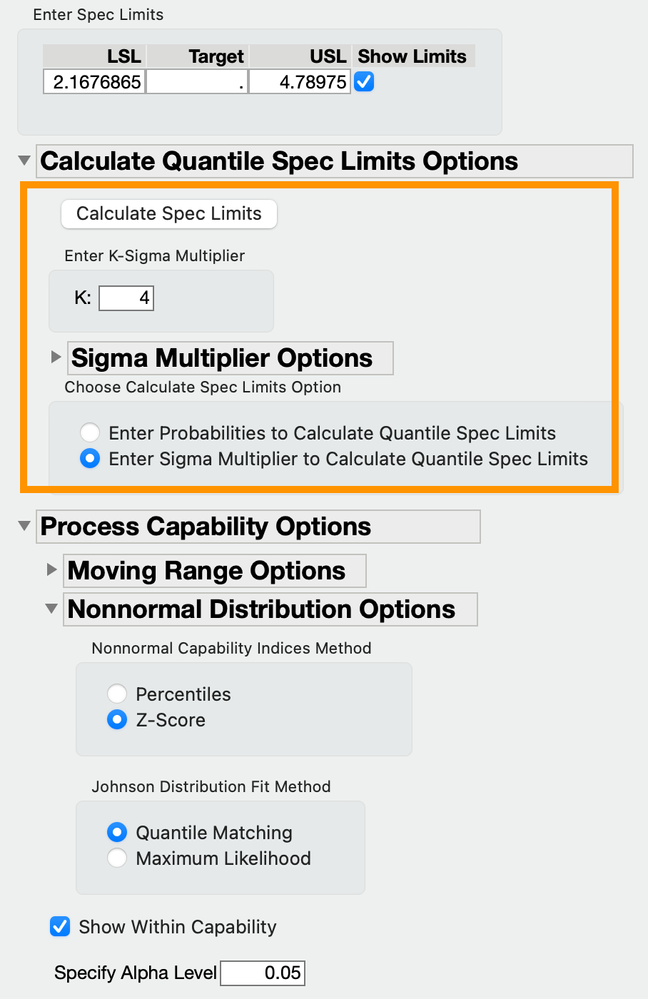Collapse the Process Capability Options section

pos(24,526)
